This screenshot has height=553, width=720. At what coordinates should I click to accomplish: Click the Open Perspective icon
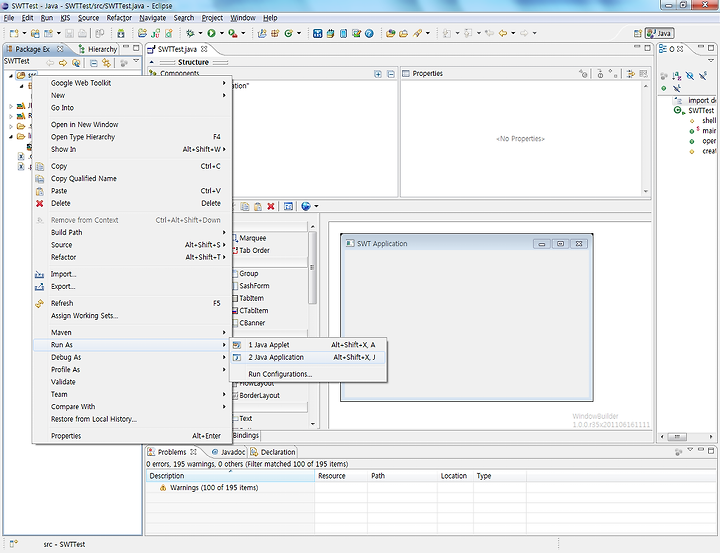(638, 33)
